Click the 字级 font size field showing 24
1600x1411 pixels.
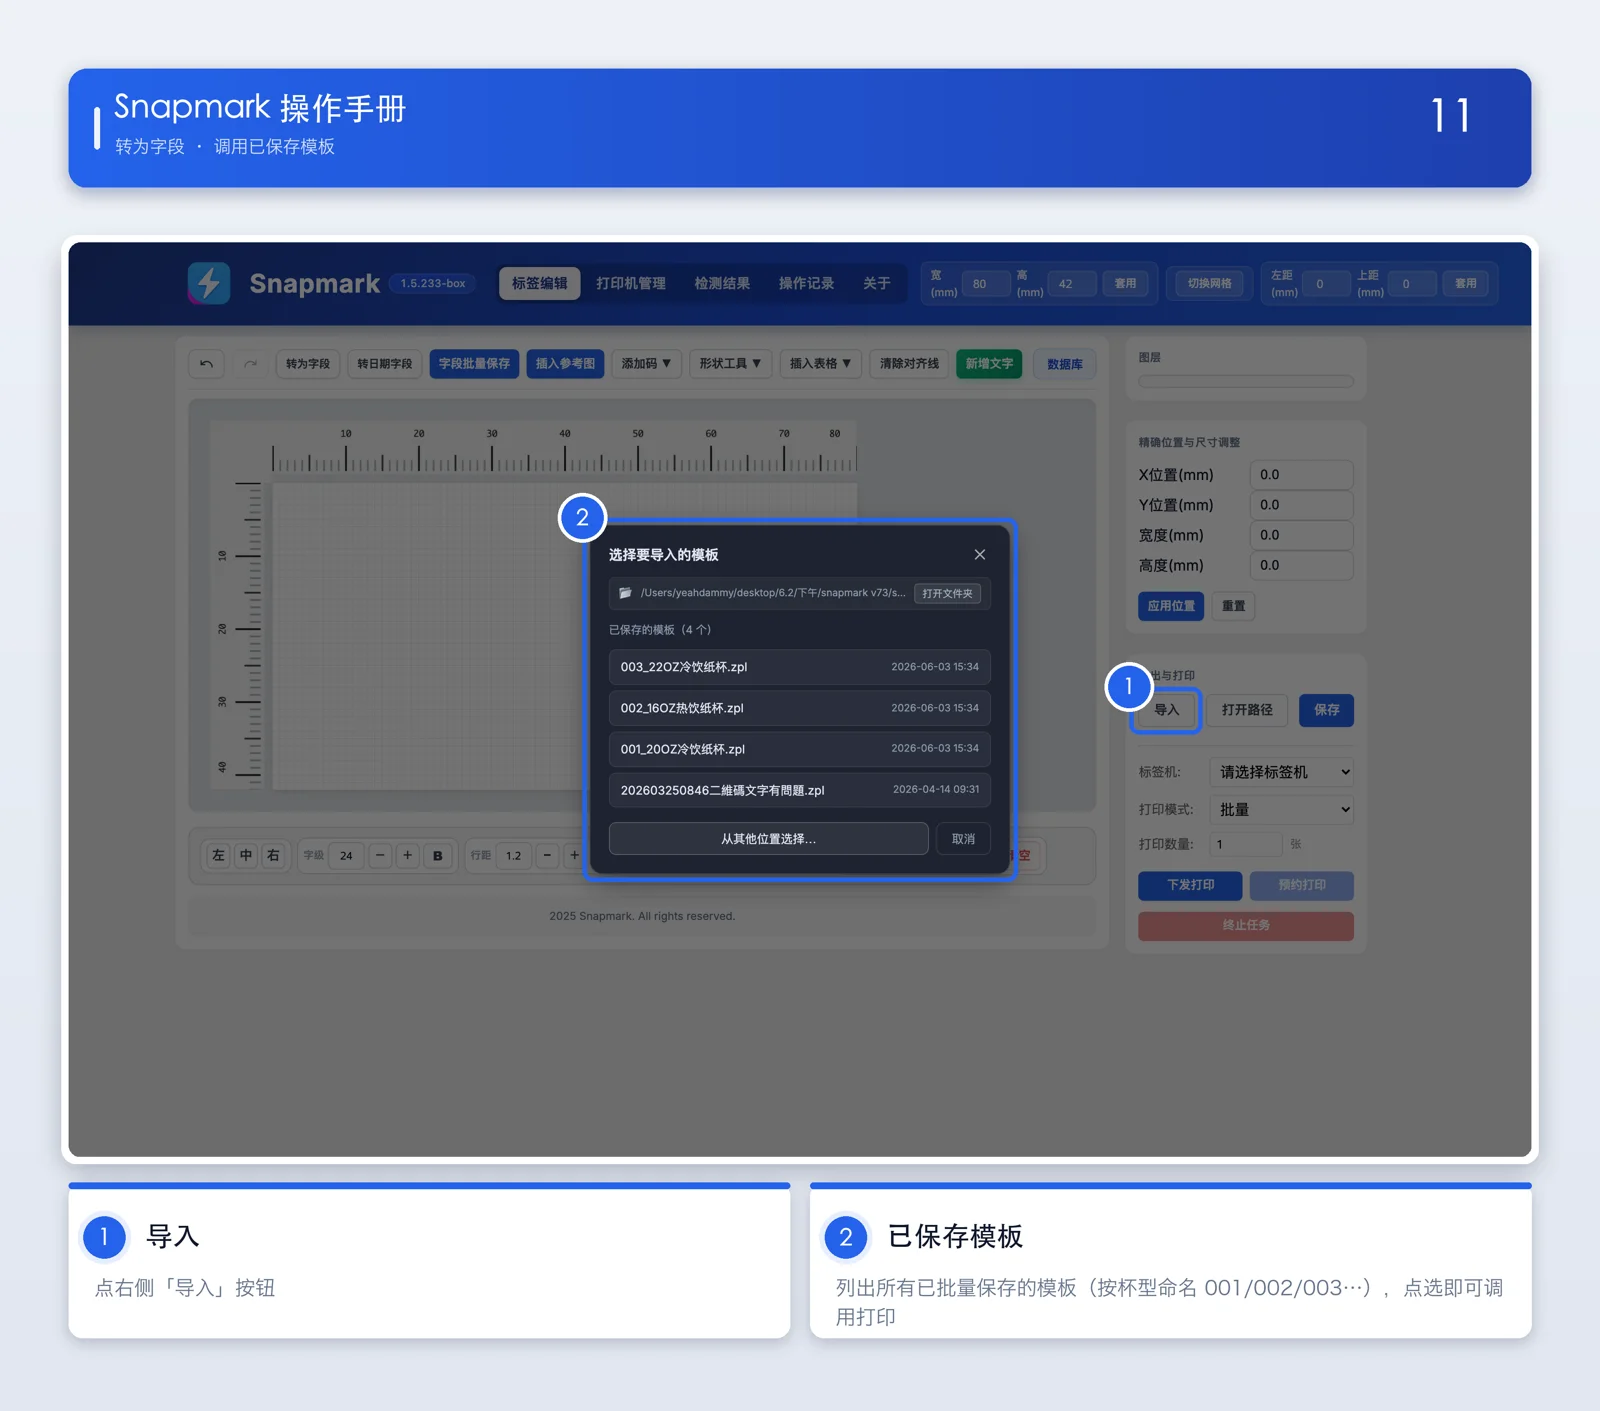click(x=346, y=856)
